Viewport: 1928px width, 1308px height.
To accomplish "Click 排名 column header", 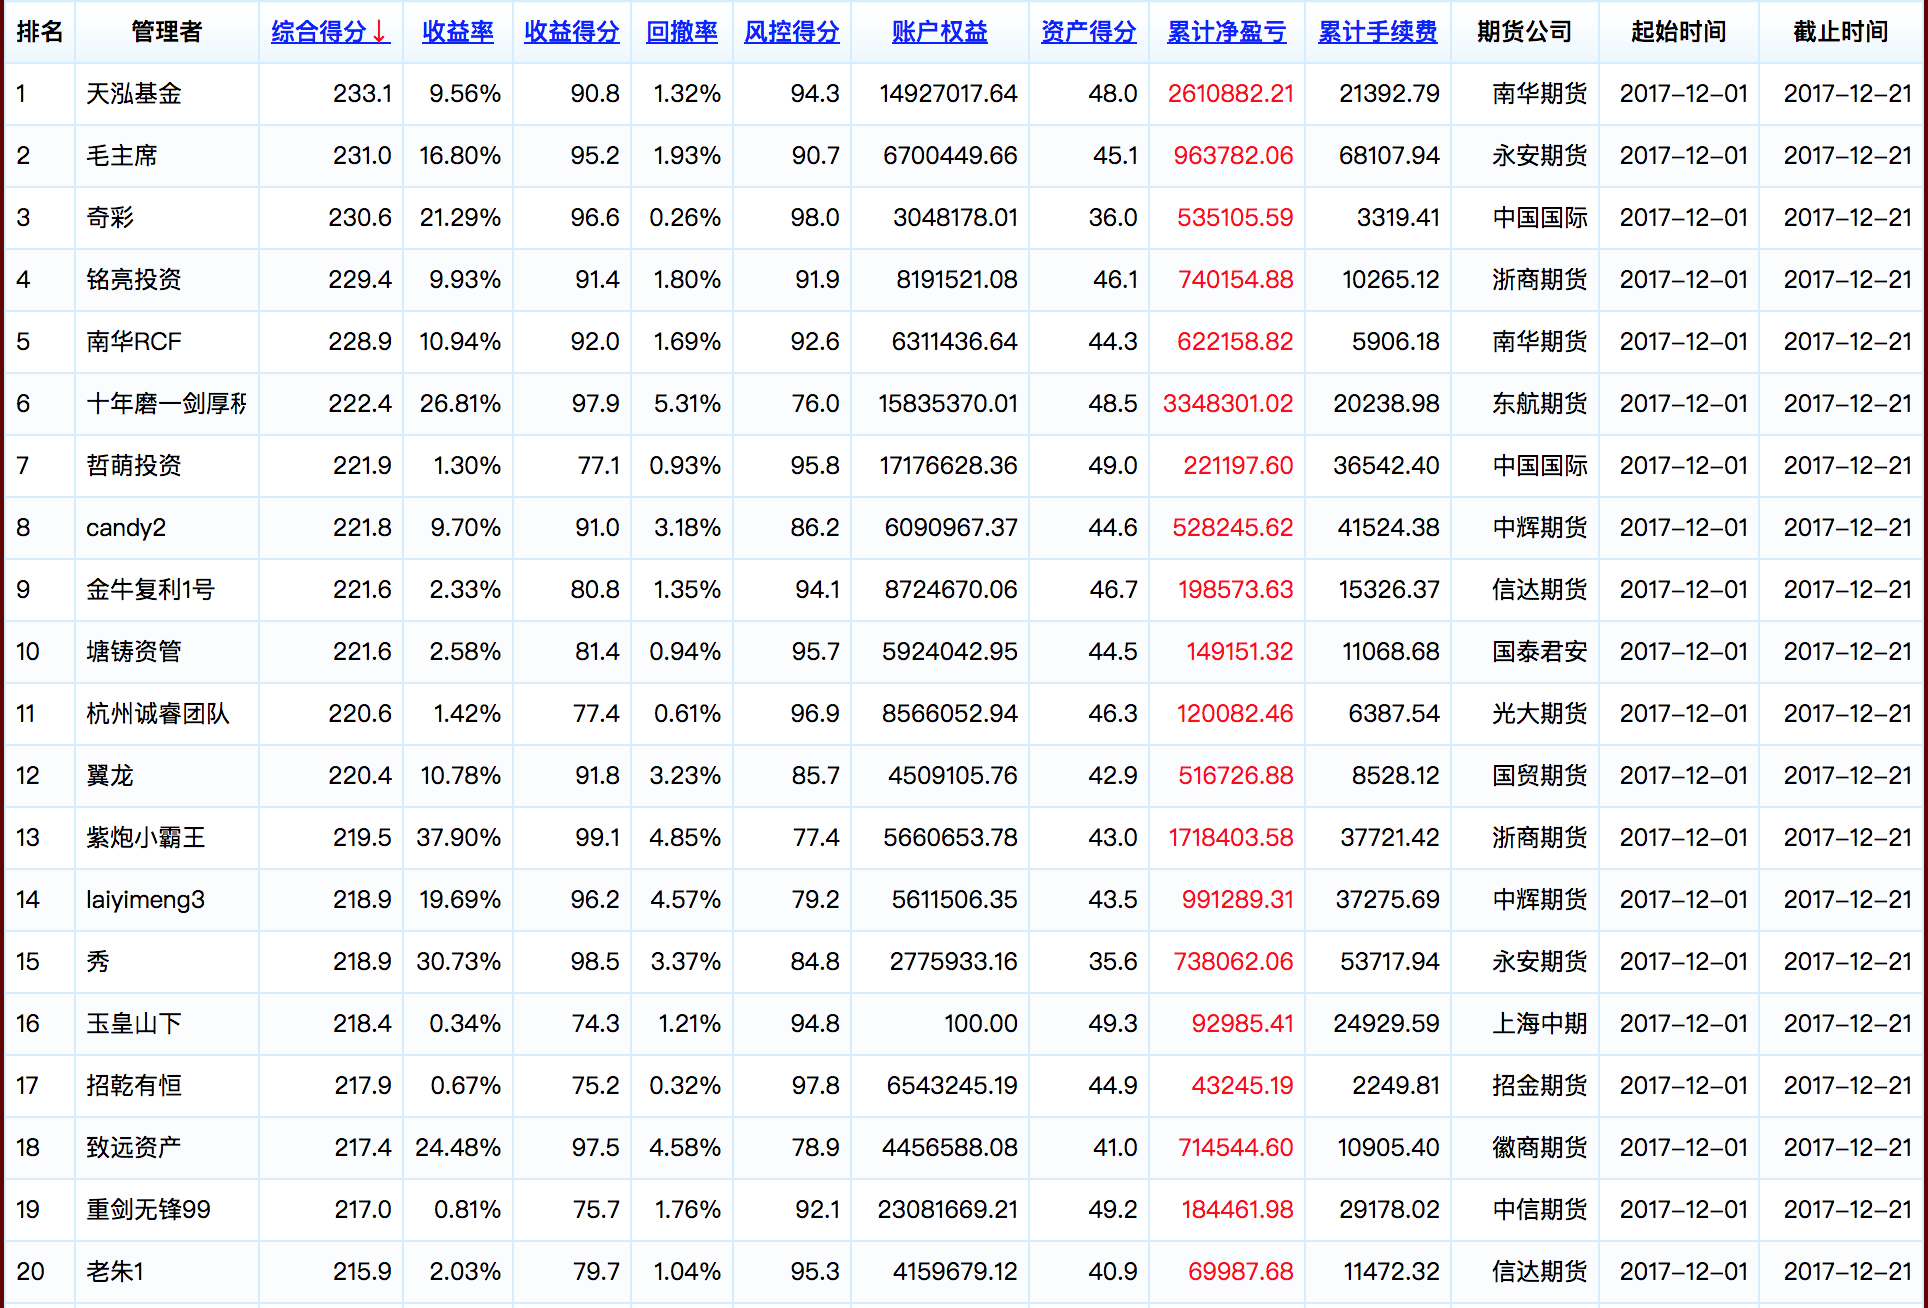I will [40, 32].
